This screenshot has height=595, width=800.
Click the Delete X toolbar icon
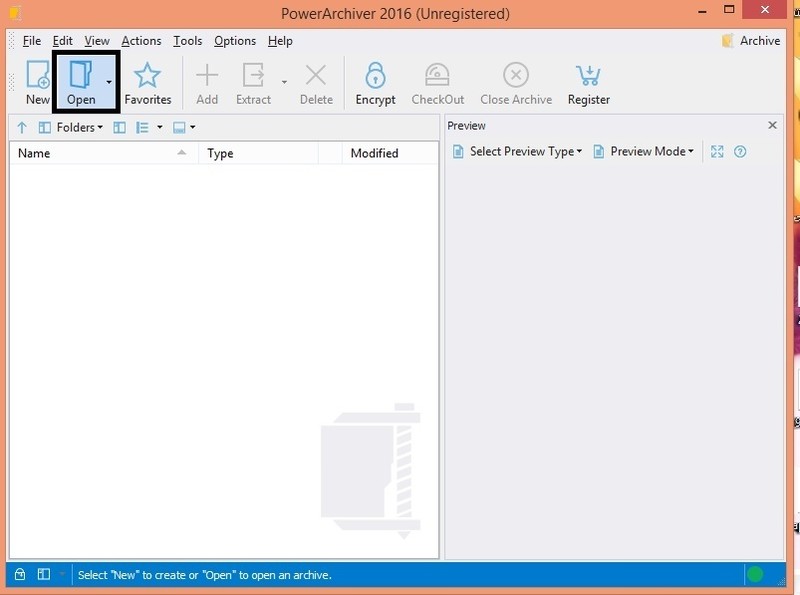tap(316, 75)
